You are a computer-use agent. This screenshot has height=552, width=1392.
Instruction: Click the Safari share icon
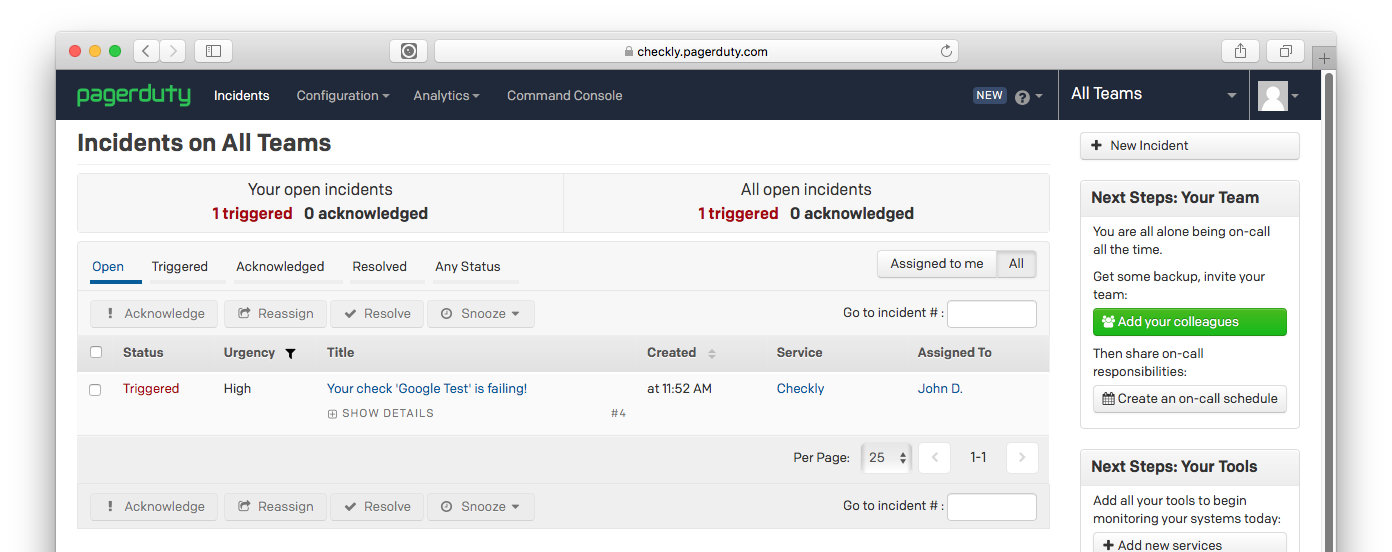click(1240, 51)
